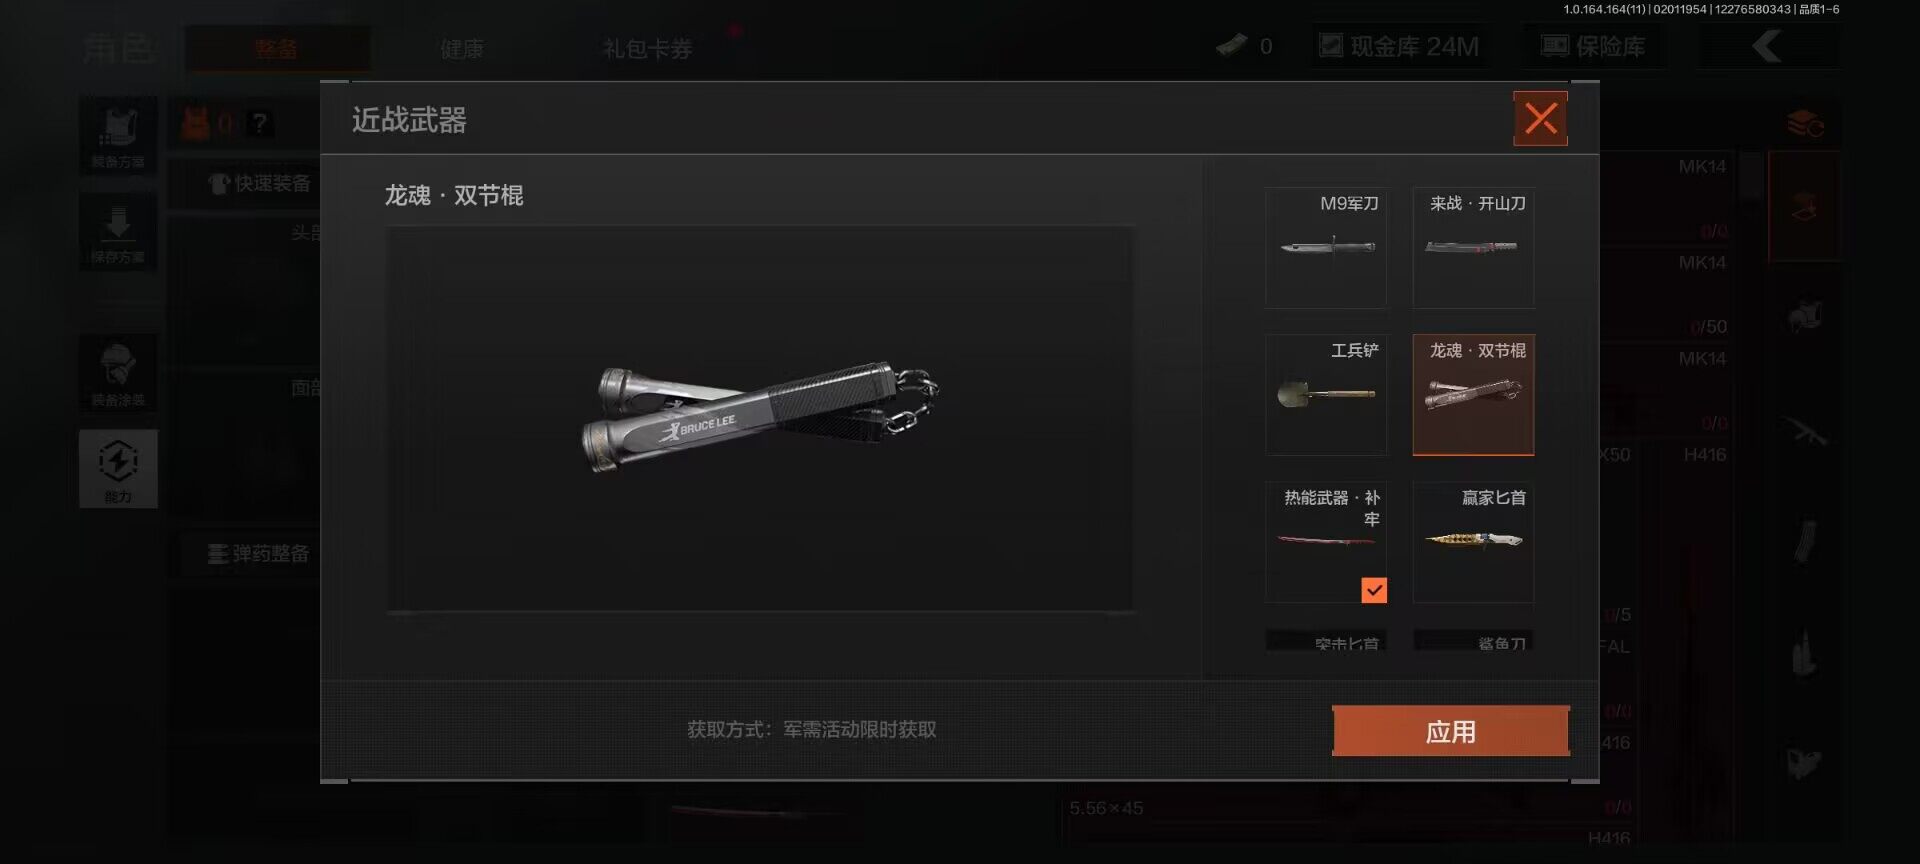
Task: Select the partially visible 鲨鱼刀 item
Action: (1473, 640)
